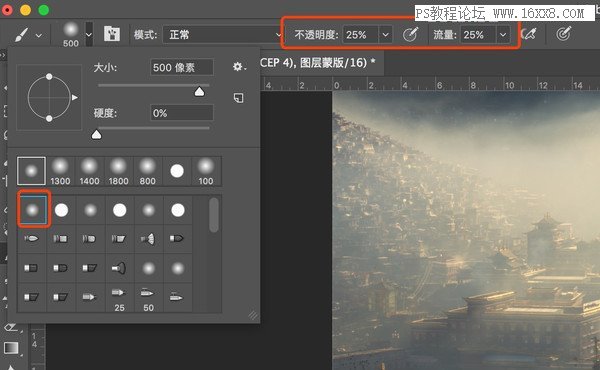Click the brush preview thumbnail labeled 500
This screenshot has width=600, height=370.
tap(71, 34)
